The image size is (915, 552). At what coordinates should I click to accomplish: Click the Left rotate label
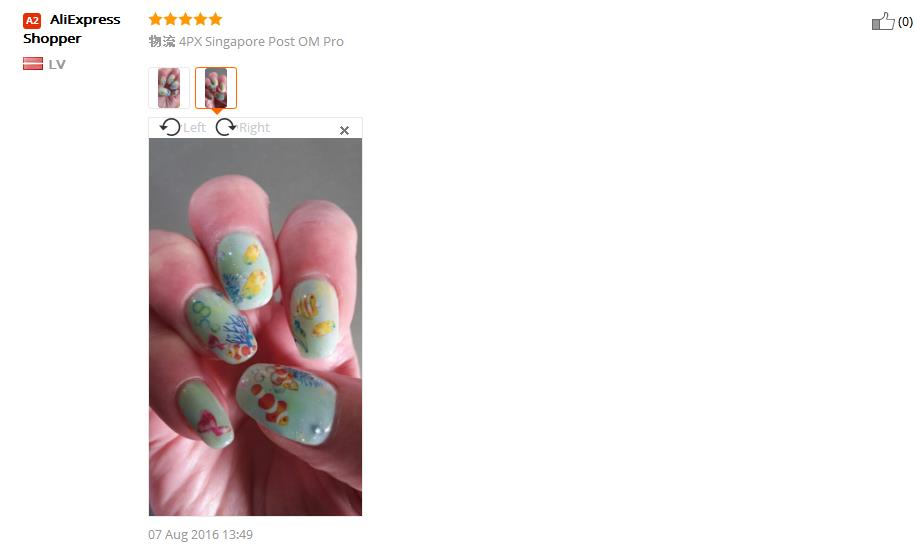[194, 128]
